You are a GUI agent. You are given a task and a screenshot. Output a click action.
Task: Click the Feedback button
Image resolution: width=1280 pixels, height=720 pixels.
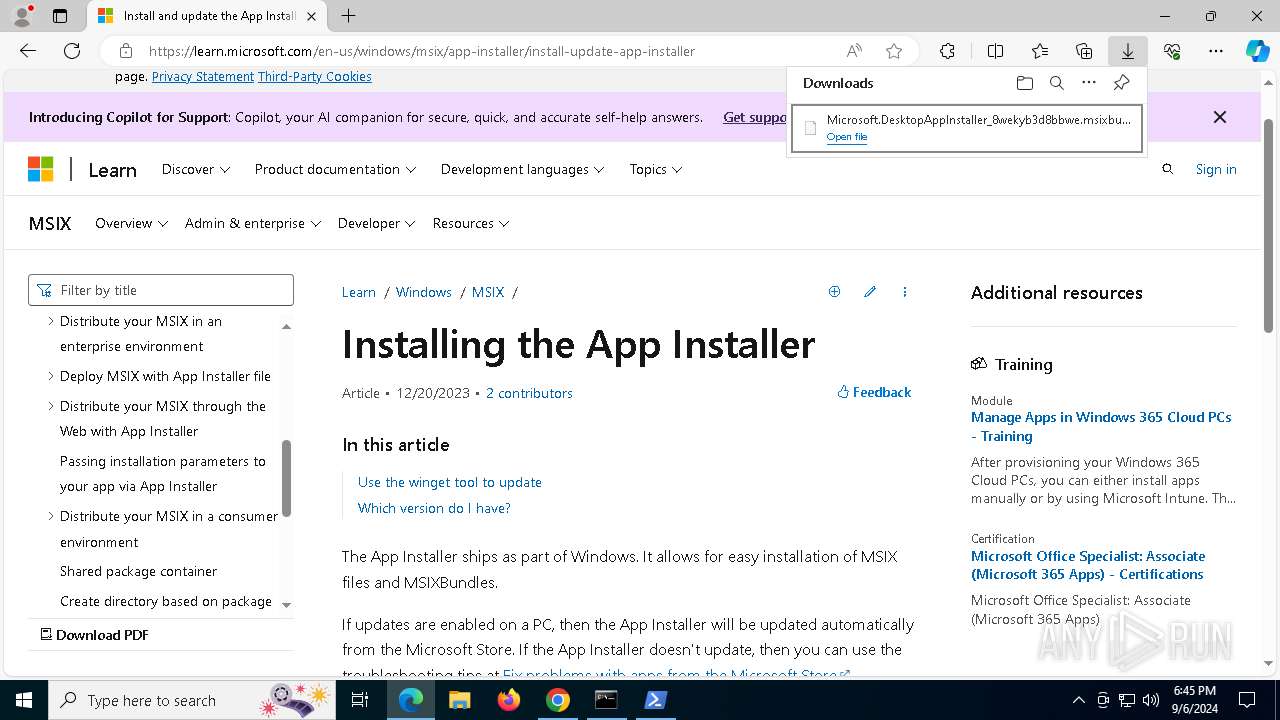click(x=874, y=392)
